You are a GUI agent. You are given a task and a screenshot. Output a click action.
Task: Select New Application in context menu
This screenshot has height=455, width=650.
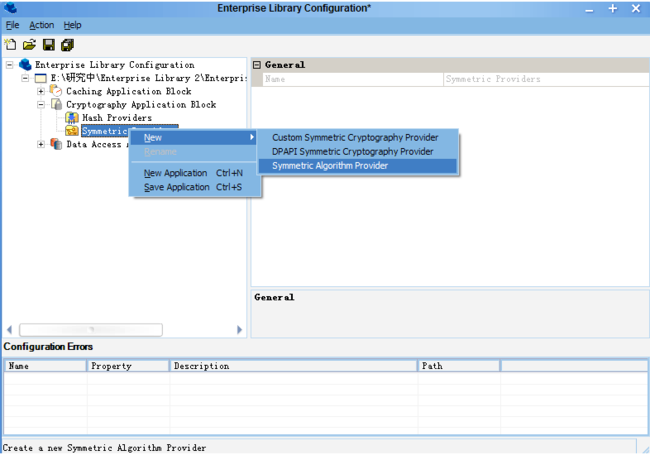tap(193, 173)
